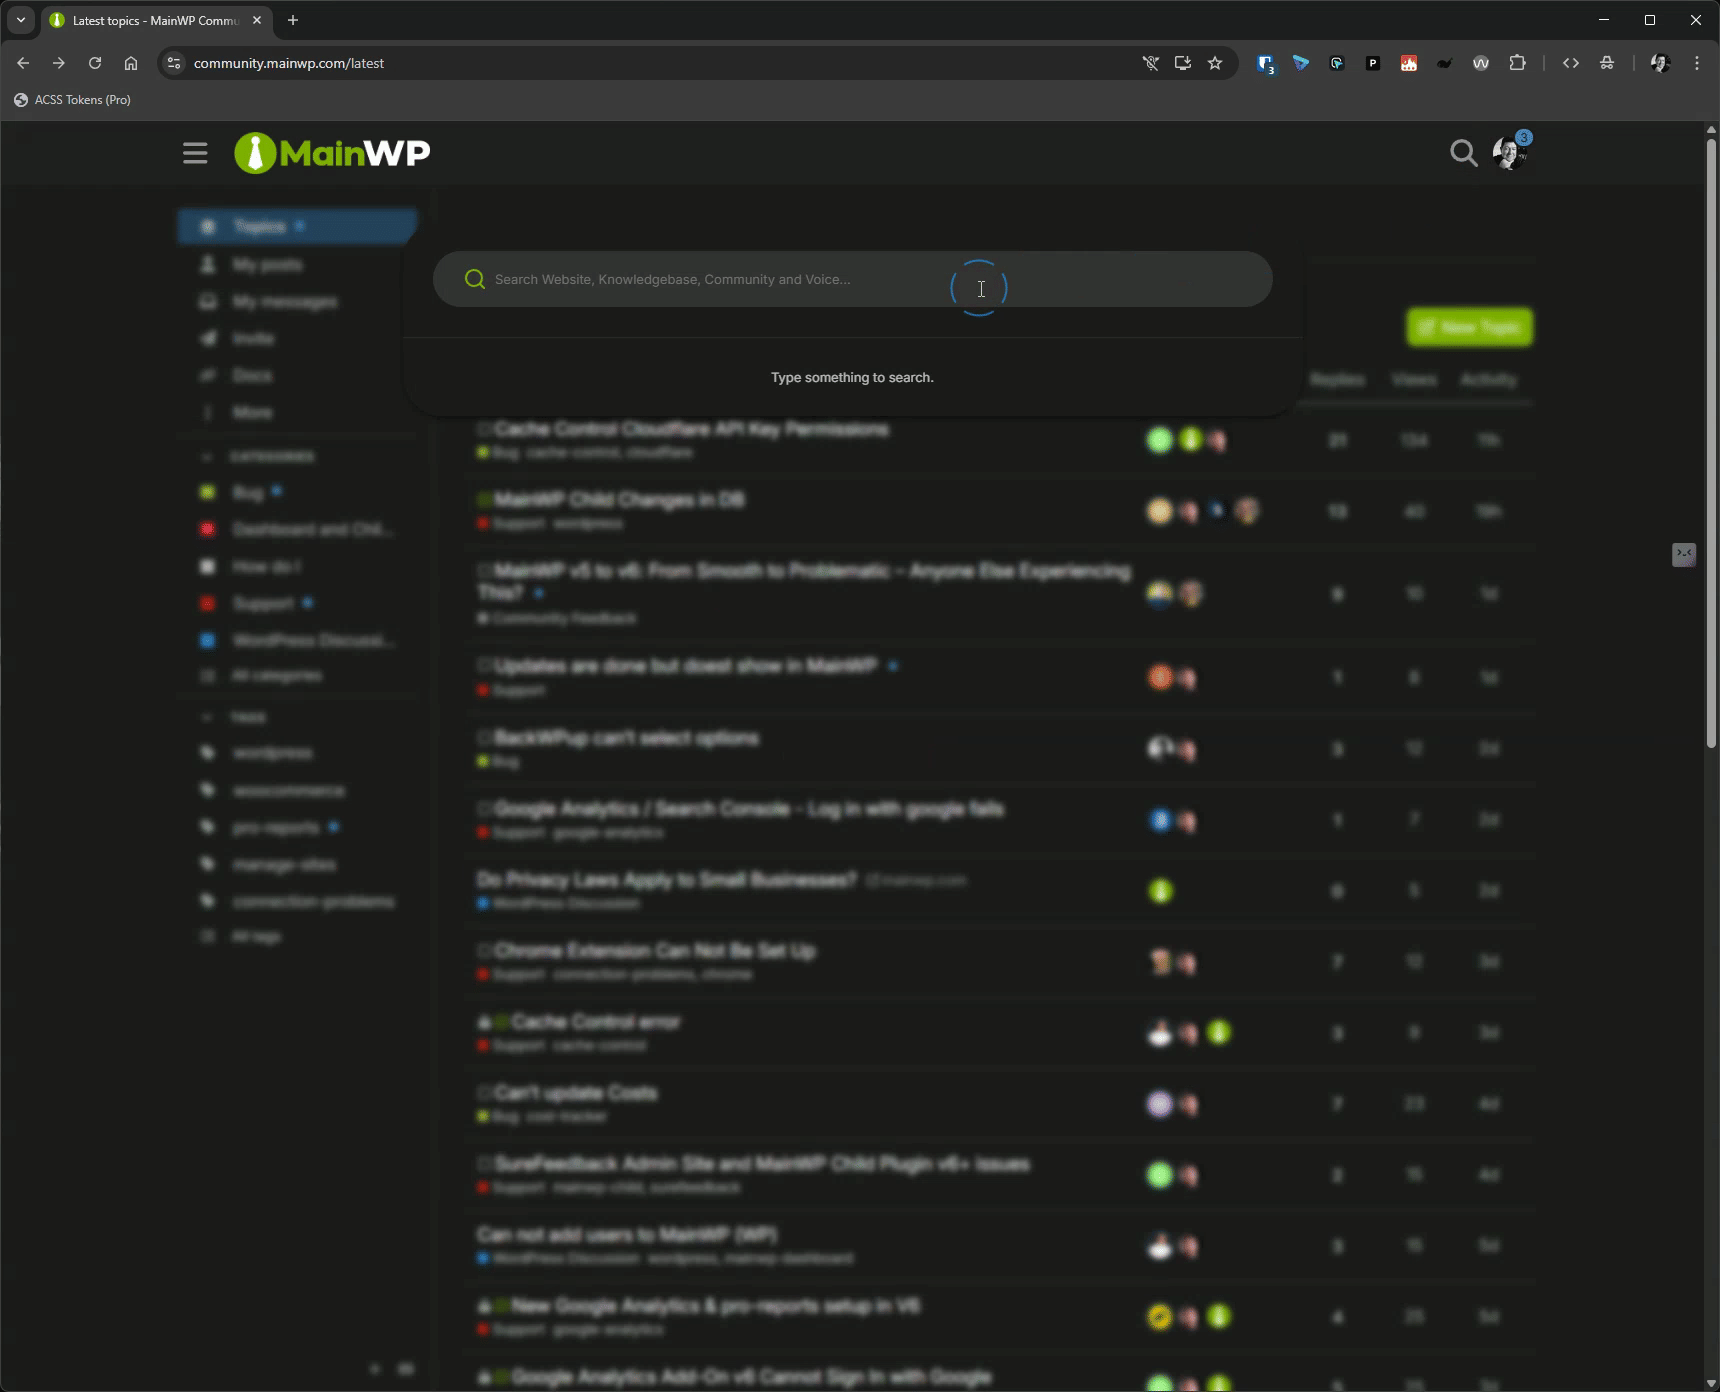Click the green New Topic button

click(1469, 327)
